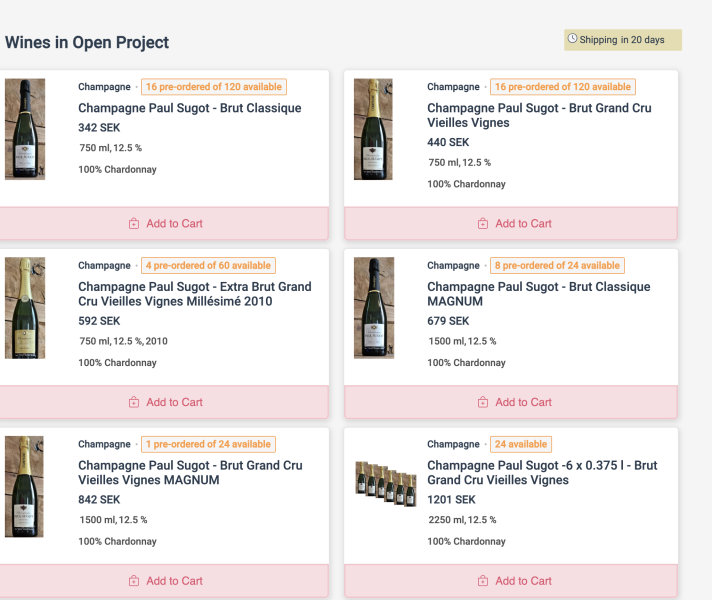
Task: Open the bottle thumbnail of the 440 SEK wine
Action: [373, 129]
